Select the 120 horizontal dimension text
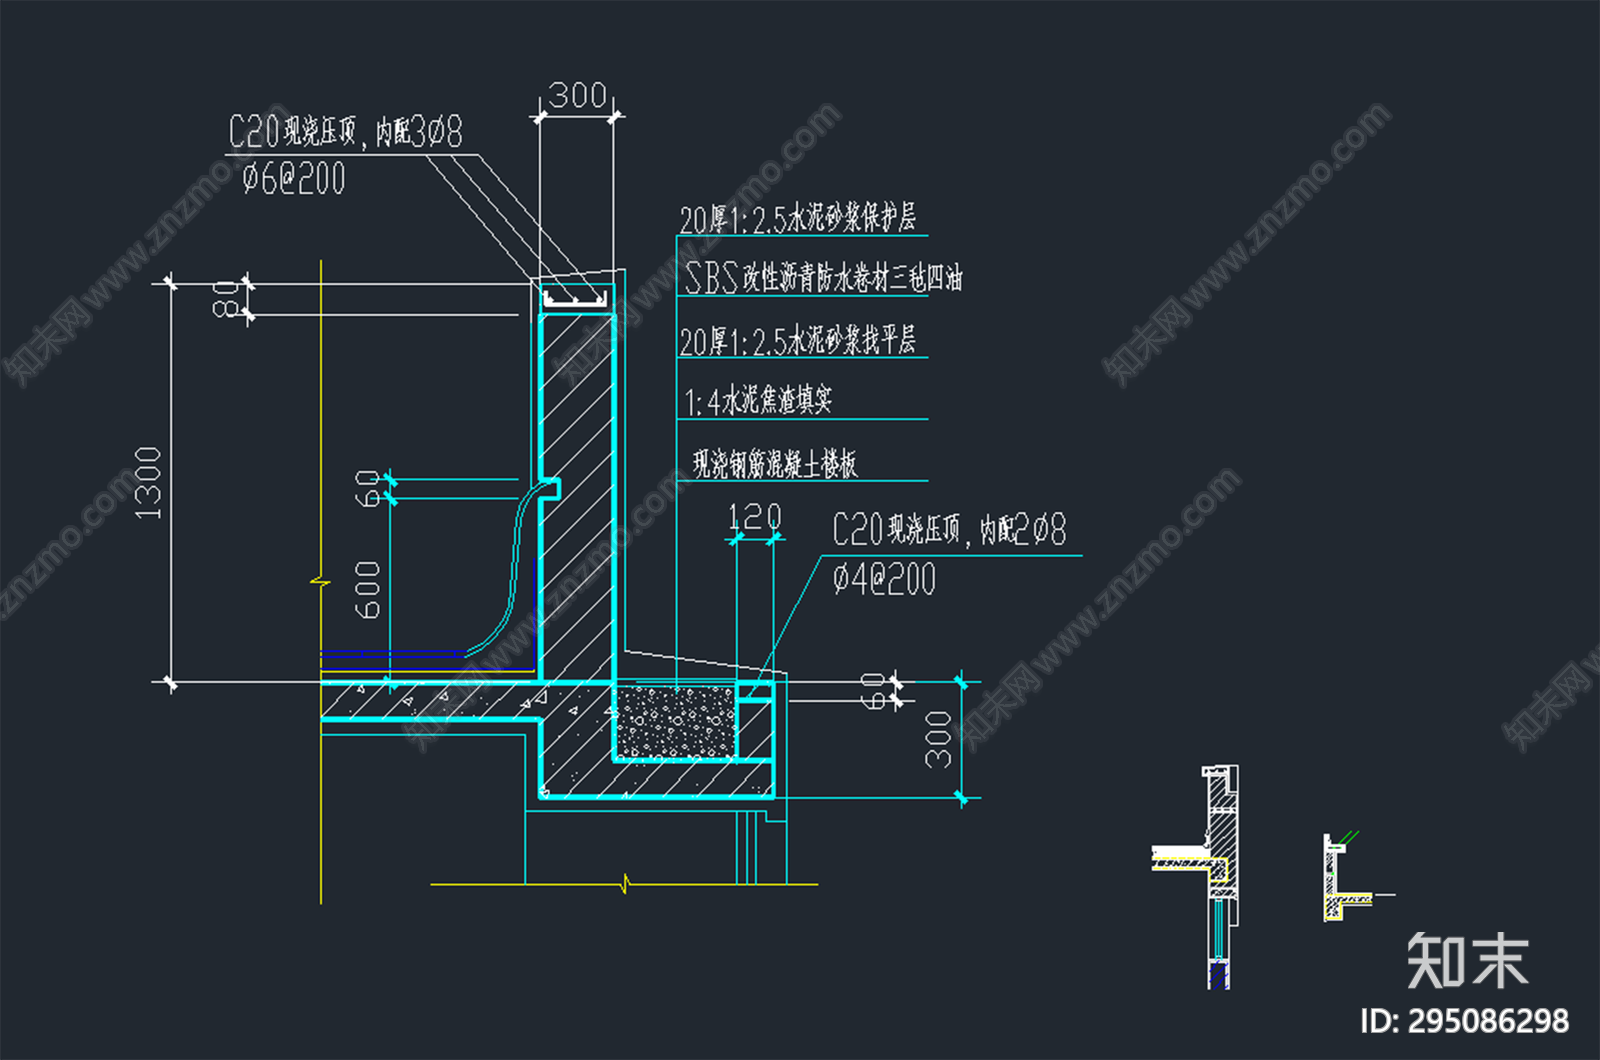 click(x=754, y=517)
